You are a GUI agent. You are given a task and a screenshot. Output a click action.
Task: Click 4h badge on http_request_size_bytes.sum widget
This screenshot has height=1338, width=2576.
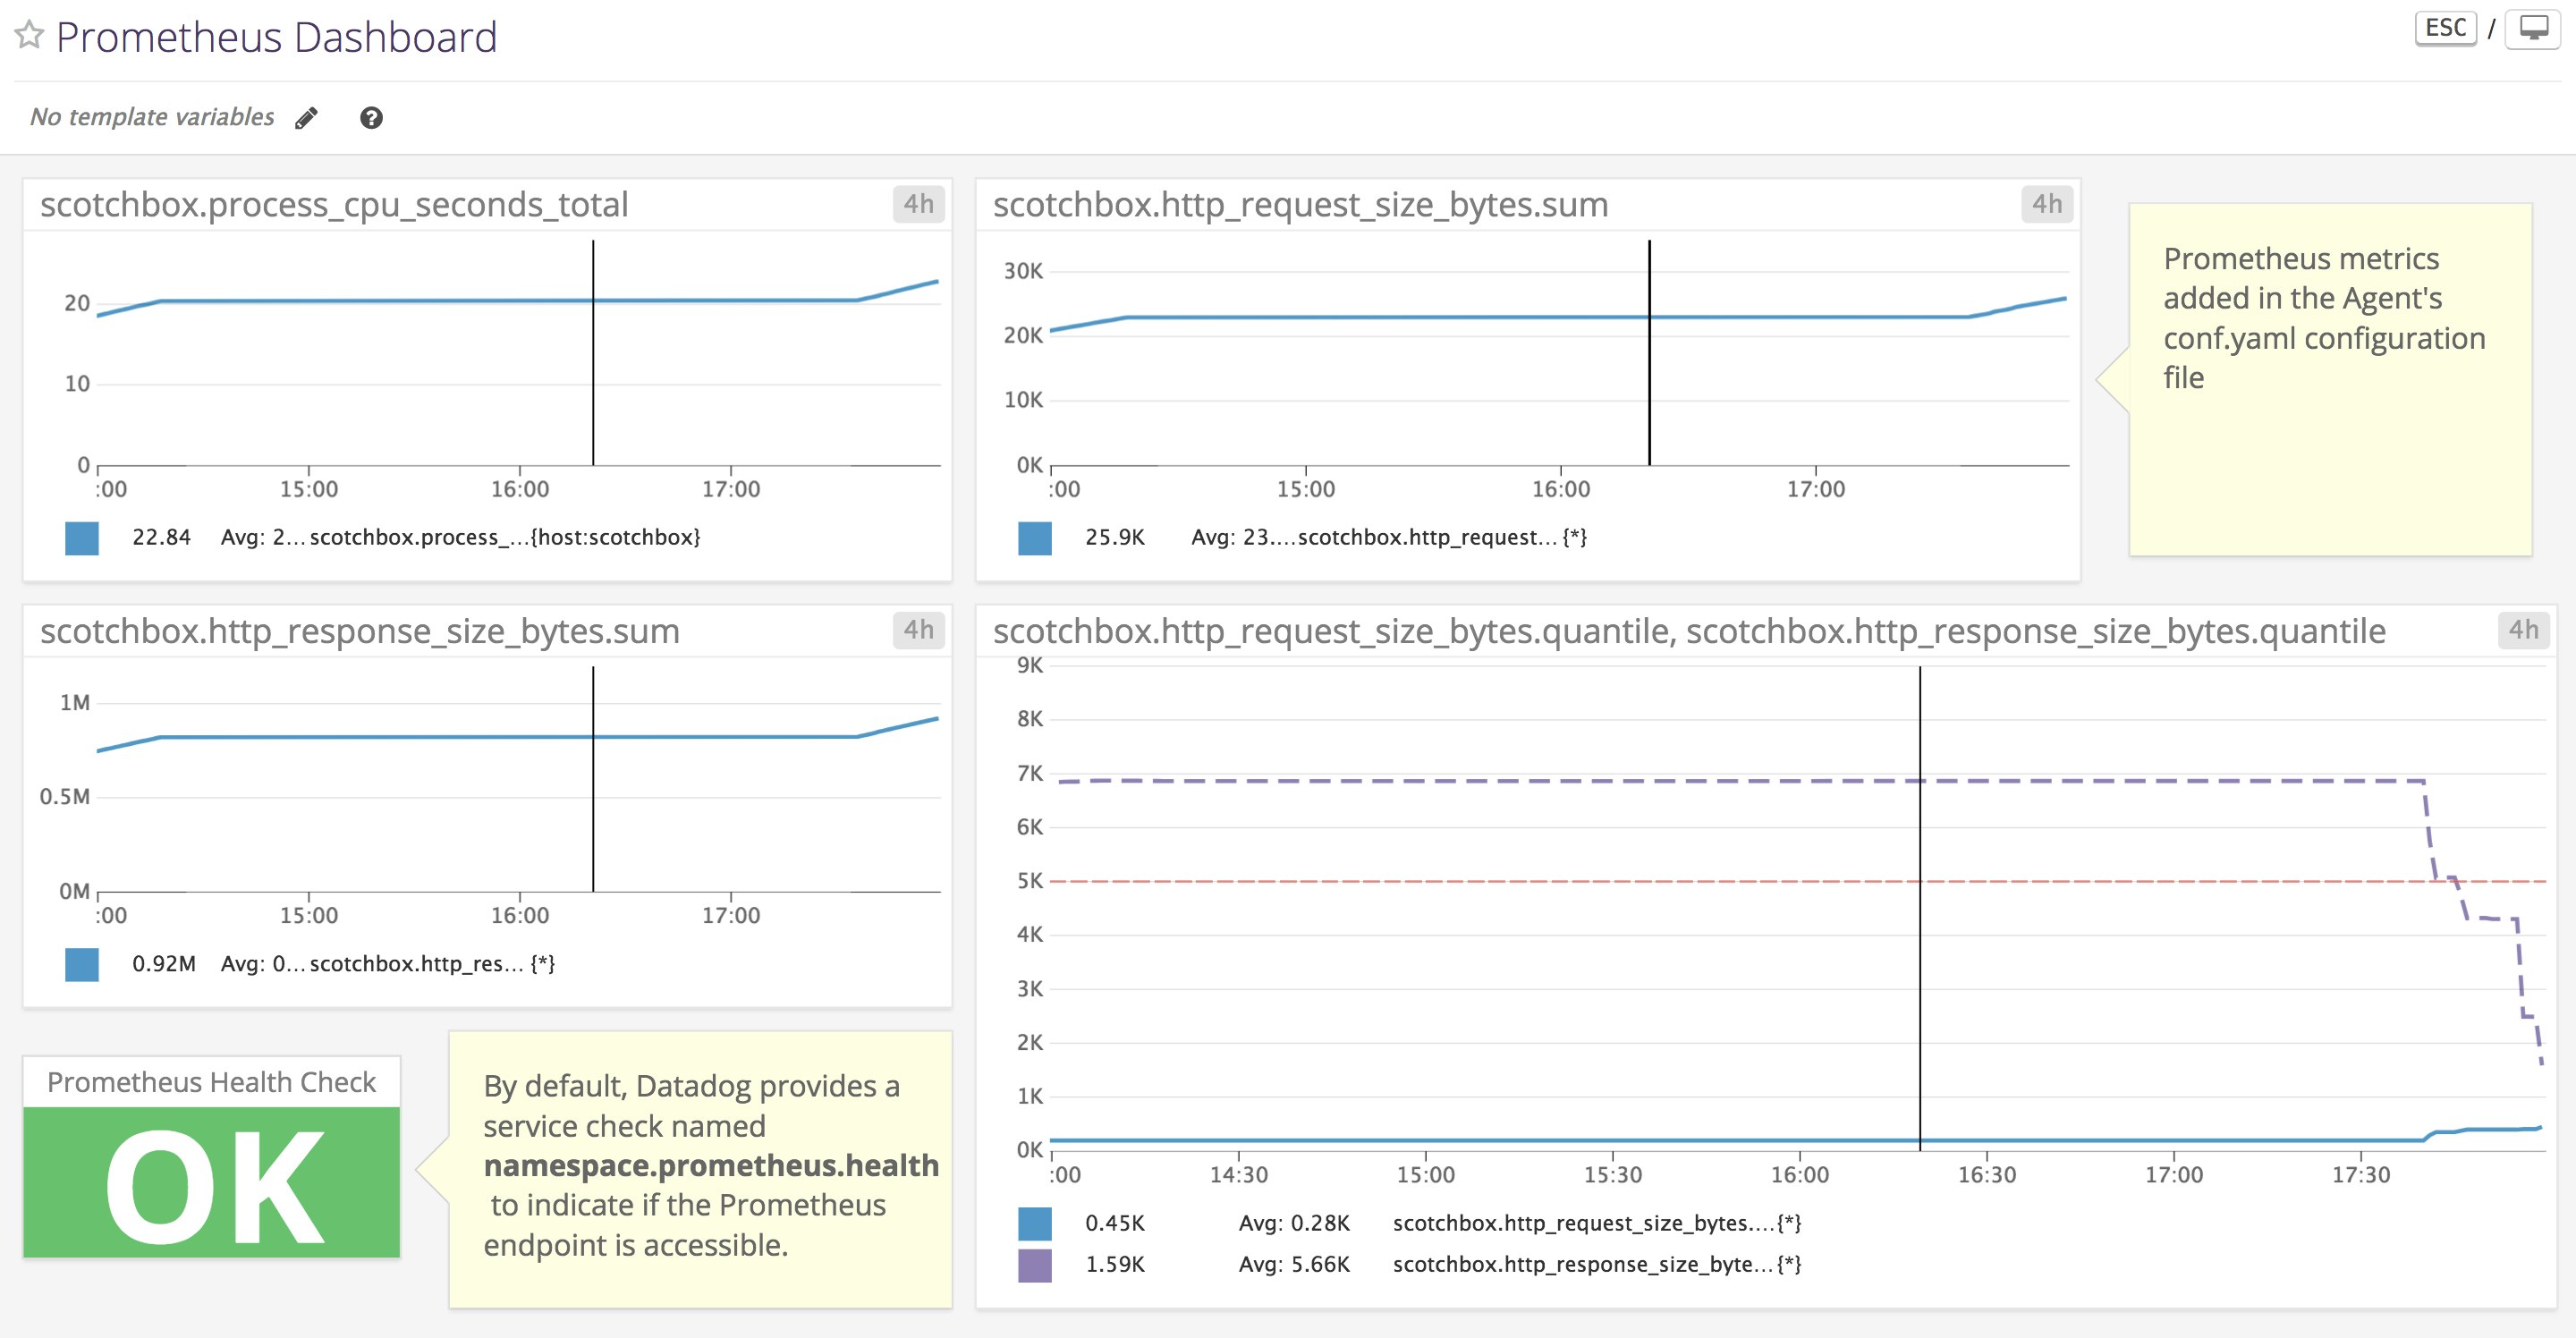[x=2046, y=204]
